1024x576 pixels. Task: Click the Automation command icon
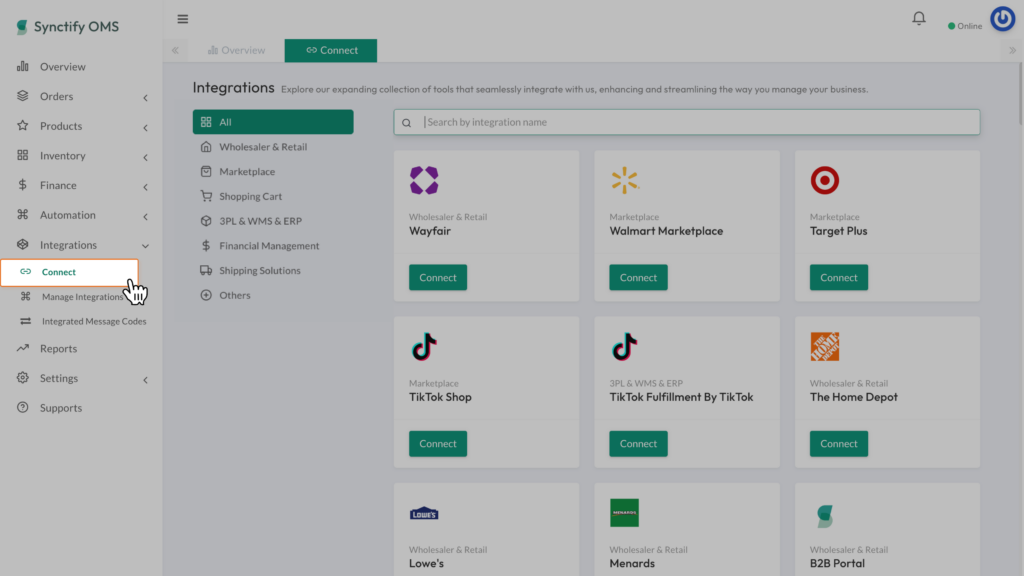(x=23, y=214)
